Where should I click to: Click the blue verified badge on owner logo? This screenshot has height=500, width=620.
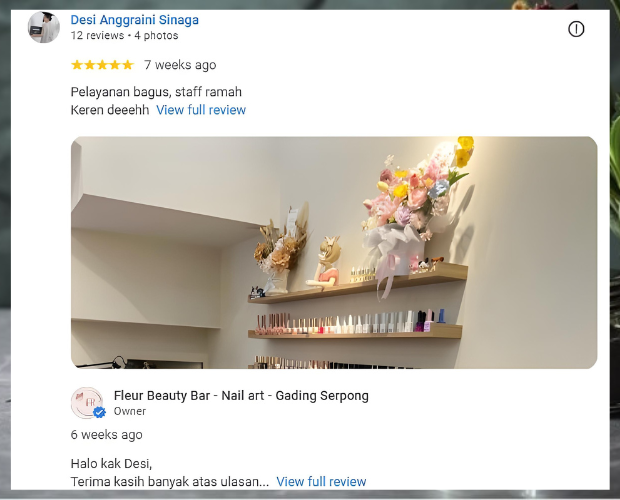[x=100, y=412]
